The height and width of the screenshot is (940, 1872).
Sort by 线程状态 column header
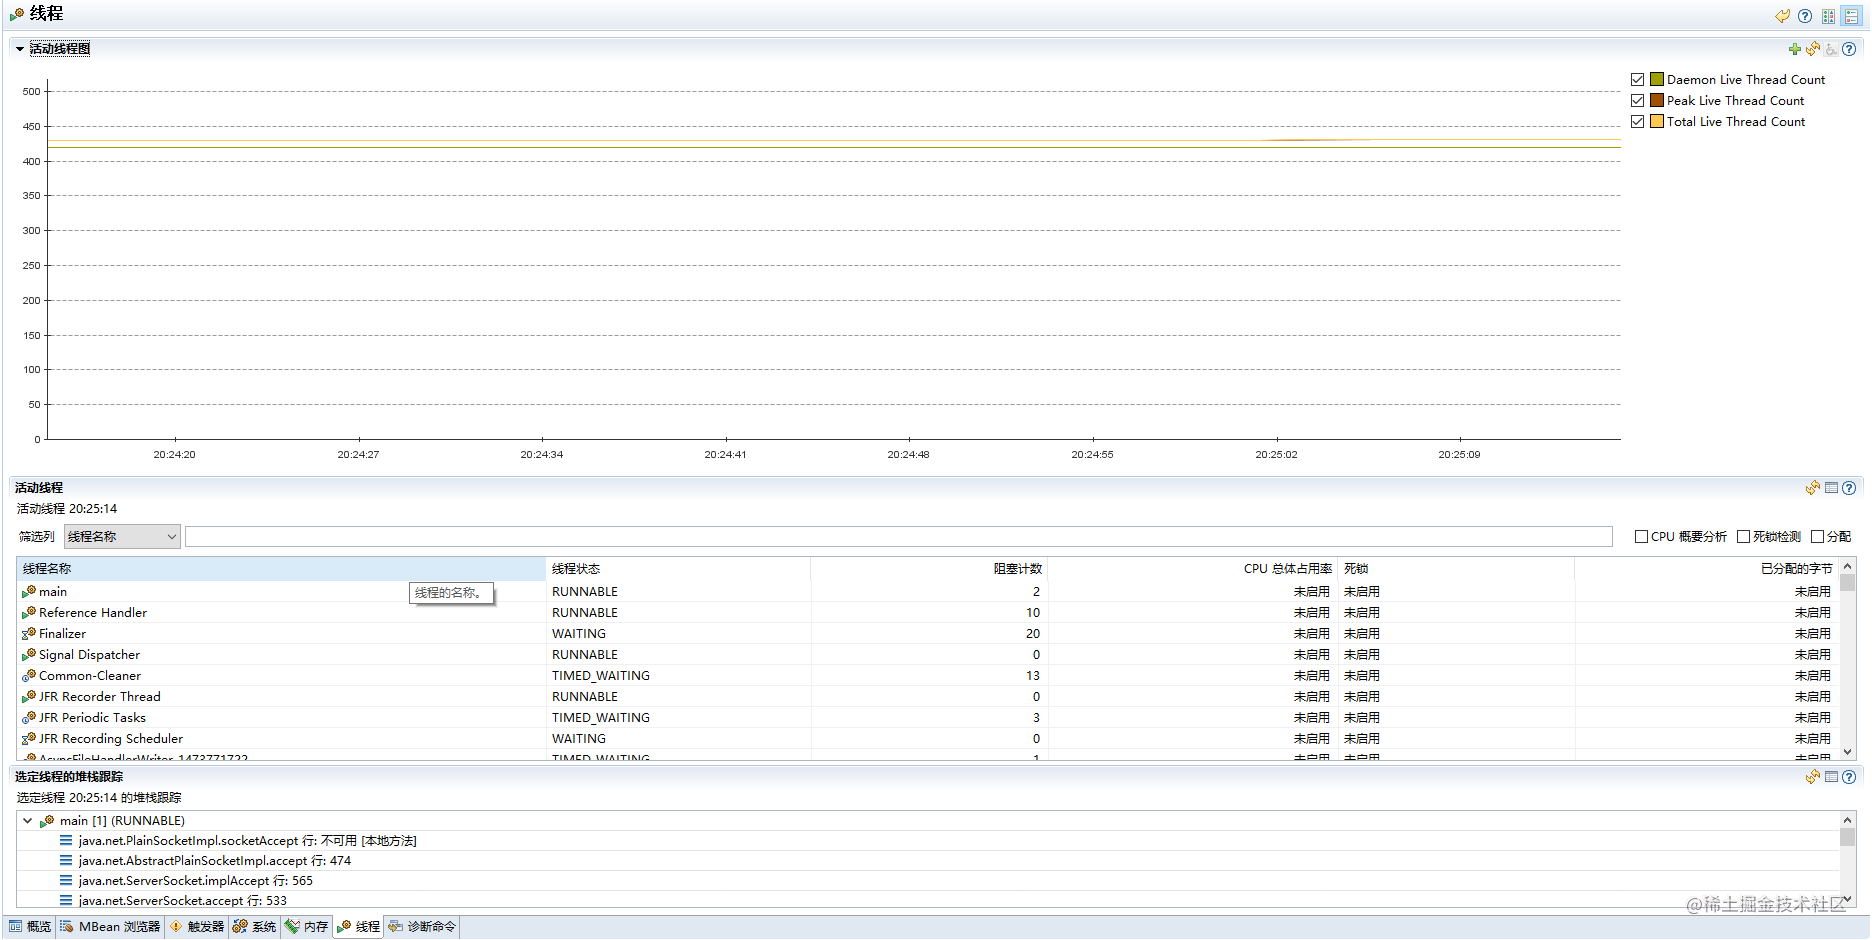click(x=678, y=569)
